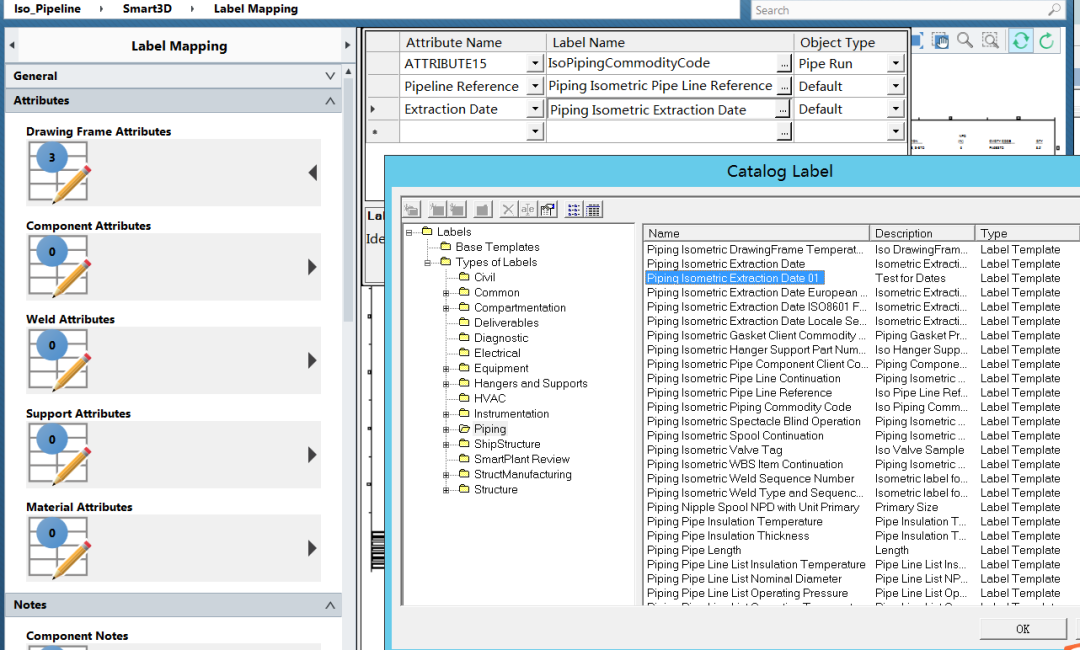Open Pipe Run object type dropdown
Image resolution: width=1080 pixels, height=650 pixels.
point(895,63)
